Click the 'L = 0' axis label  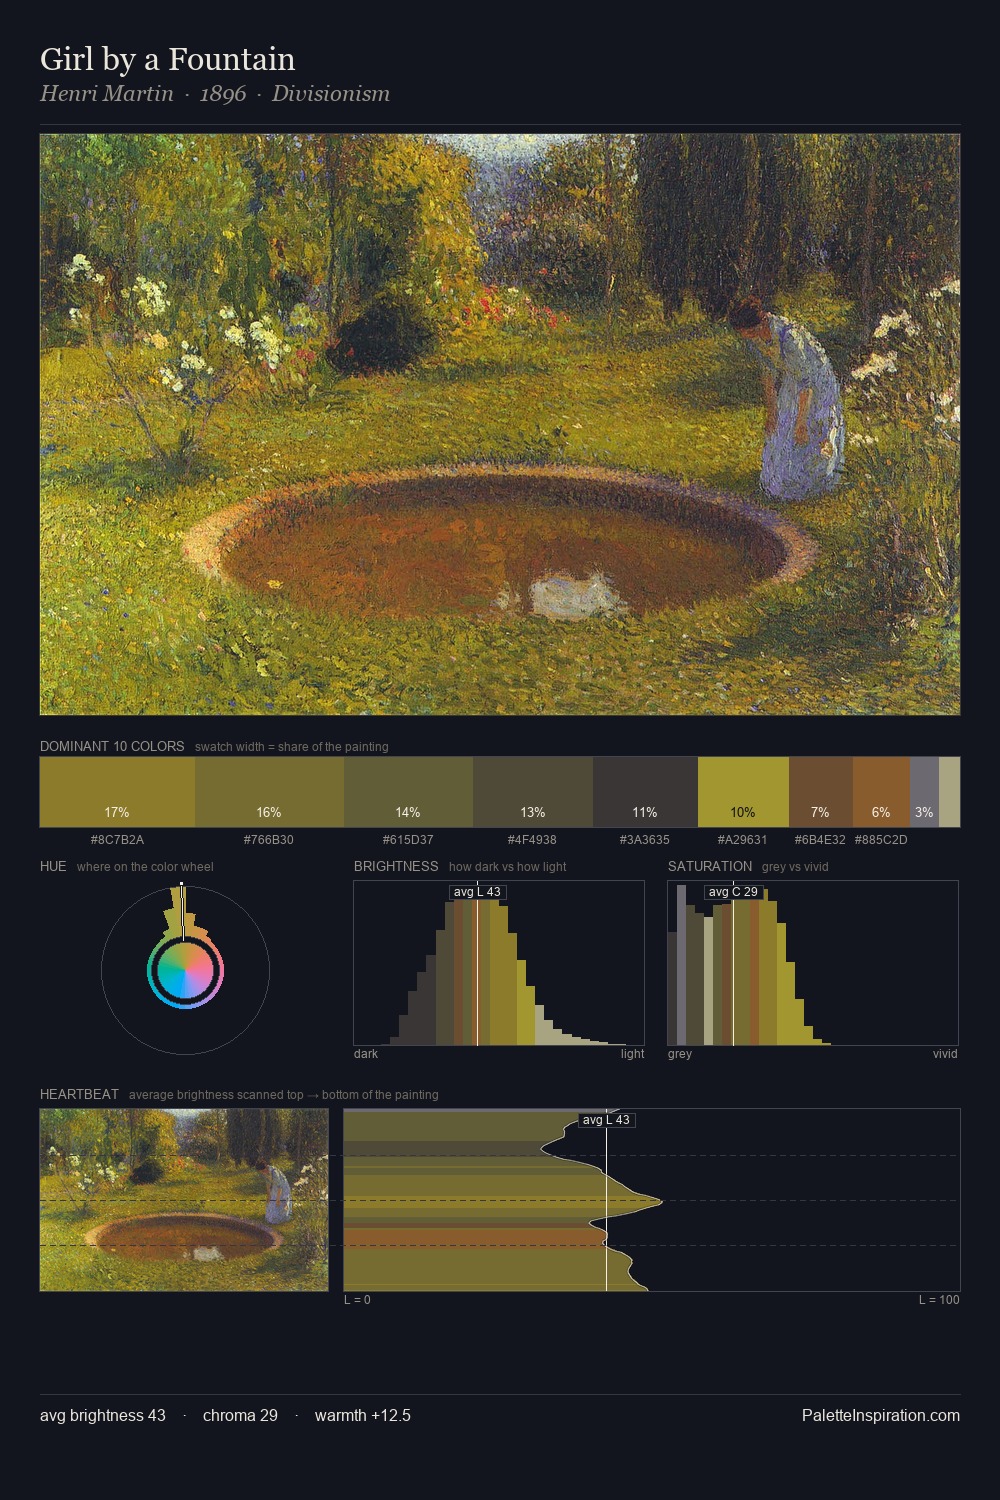pos(357,1300)
